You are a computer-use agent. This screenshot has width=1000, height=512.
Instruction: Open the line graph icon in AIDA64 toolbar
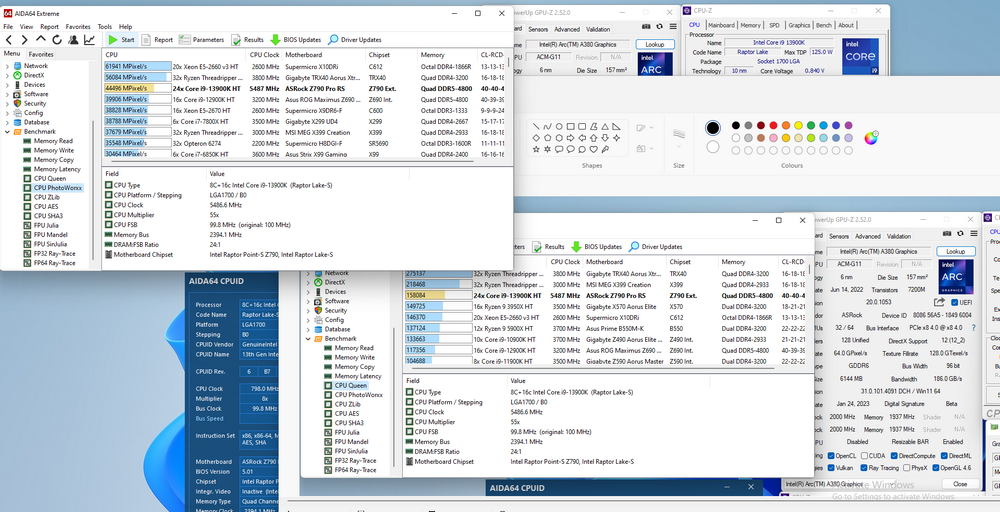click(x=89, y=40)
